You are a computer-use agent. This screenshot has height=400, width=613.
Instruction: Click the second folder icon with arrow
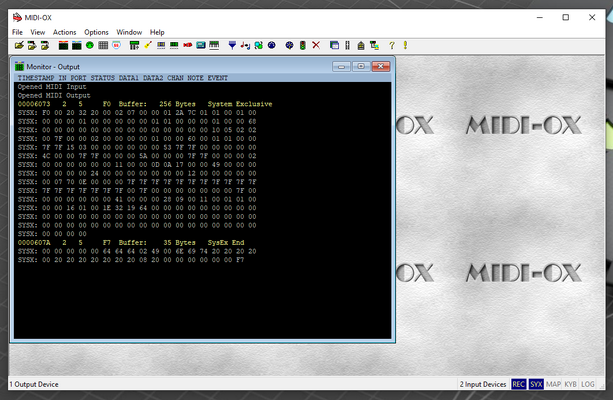[x=32, y=46]
